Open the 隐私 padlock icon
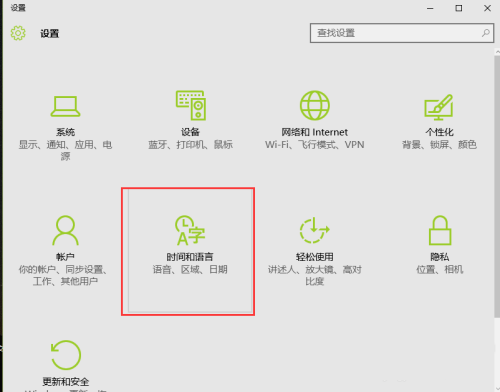The width and height of the screenshot is (500, 392). (440, 230)
